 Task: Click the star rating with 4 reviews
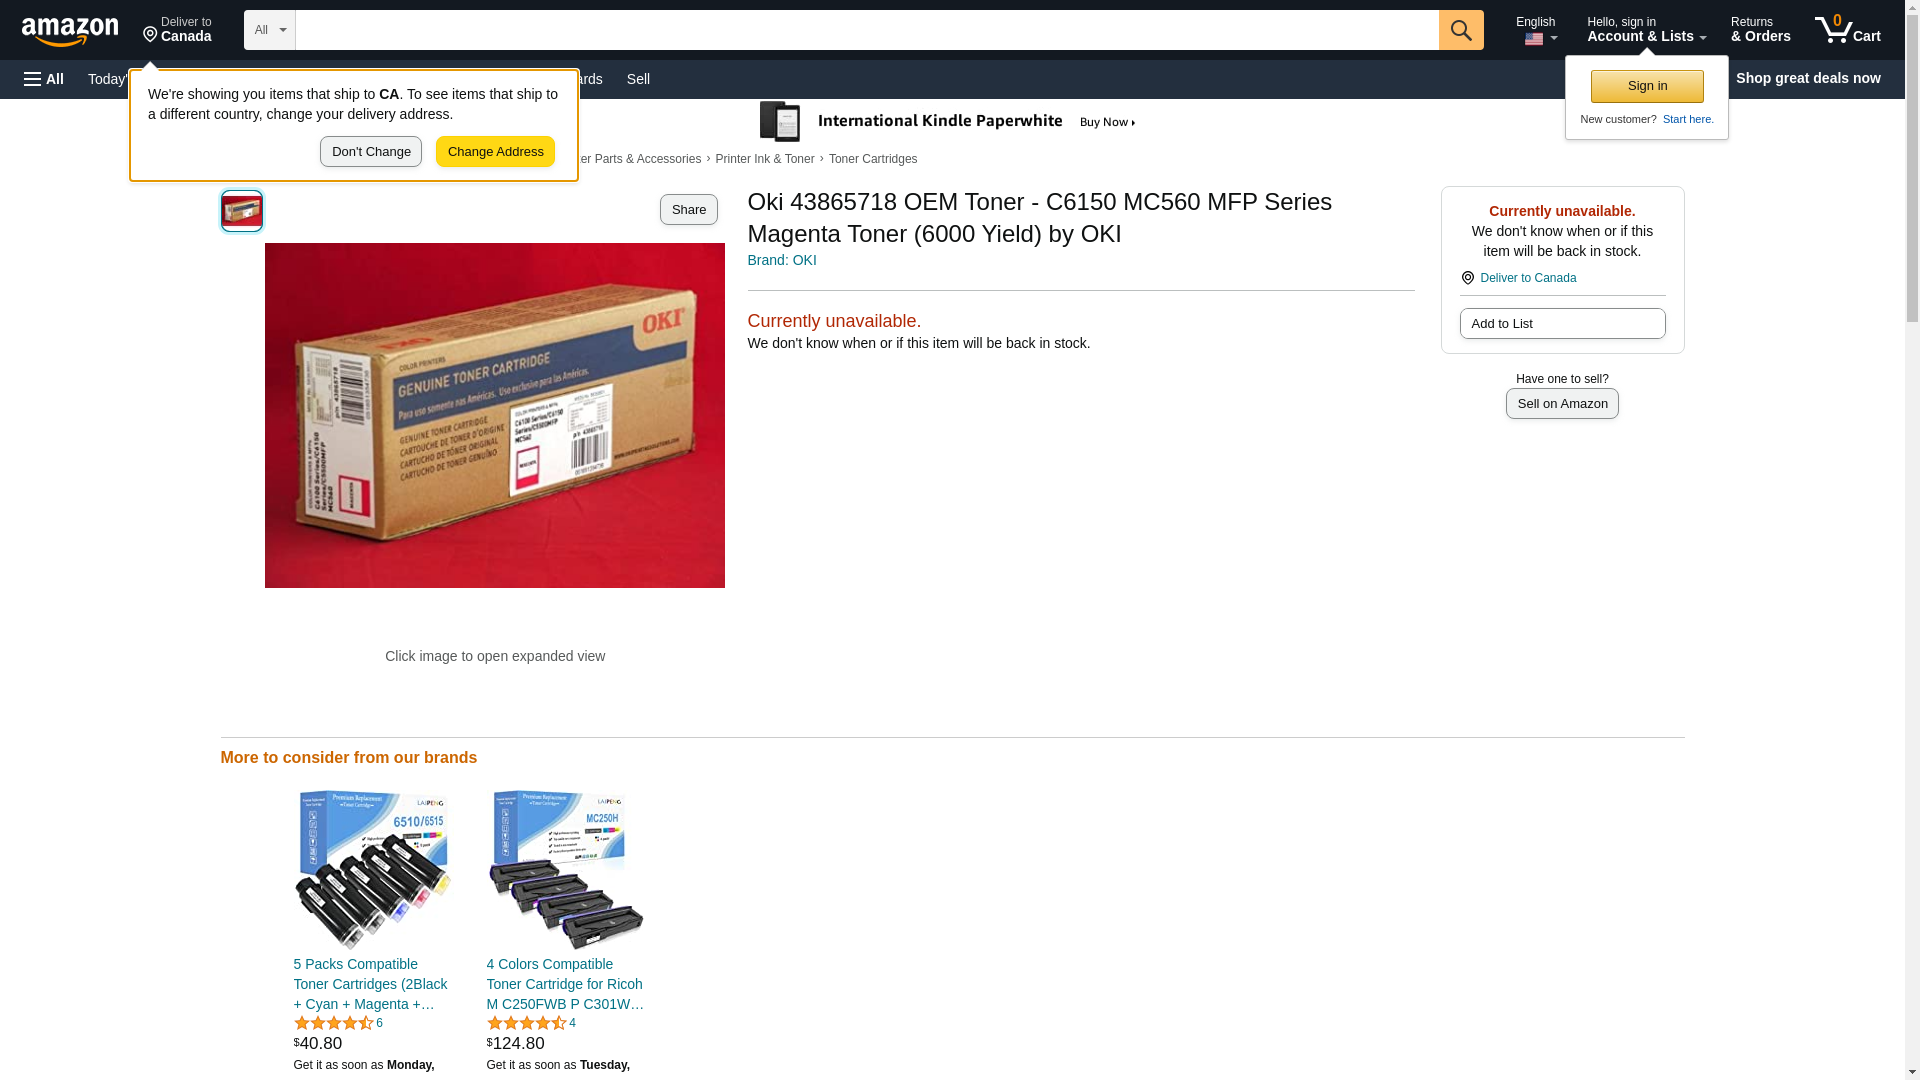[531, 1023]
